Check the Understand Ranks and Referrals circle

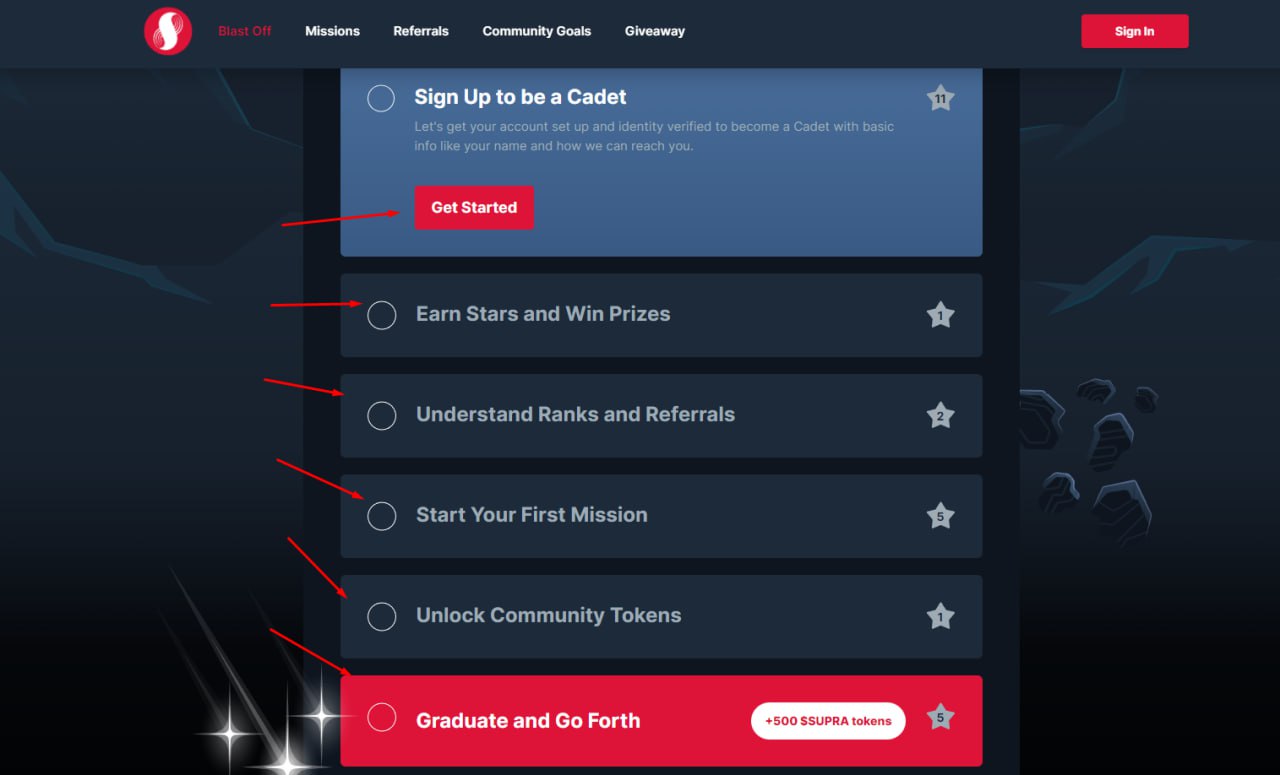pyautogui.click(x=382, y=415)
